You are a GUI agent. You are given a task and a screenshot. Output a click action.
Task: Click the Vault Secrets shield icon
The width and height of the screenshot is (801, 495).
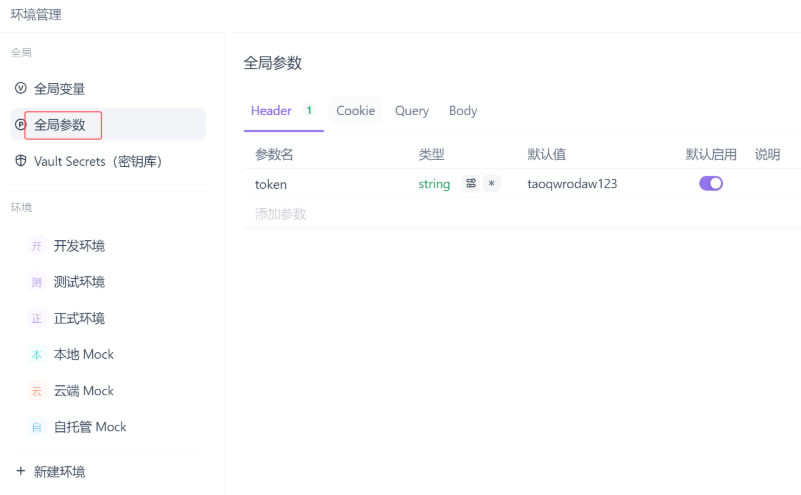tap(21, 161)
